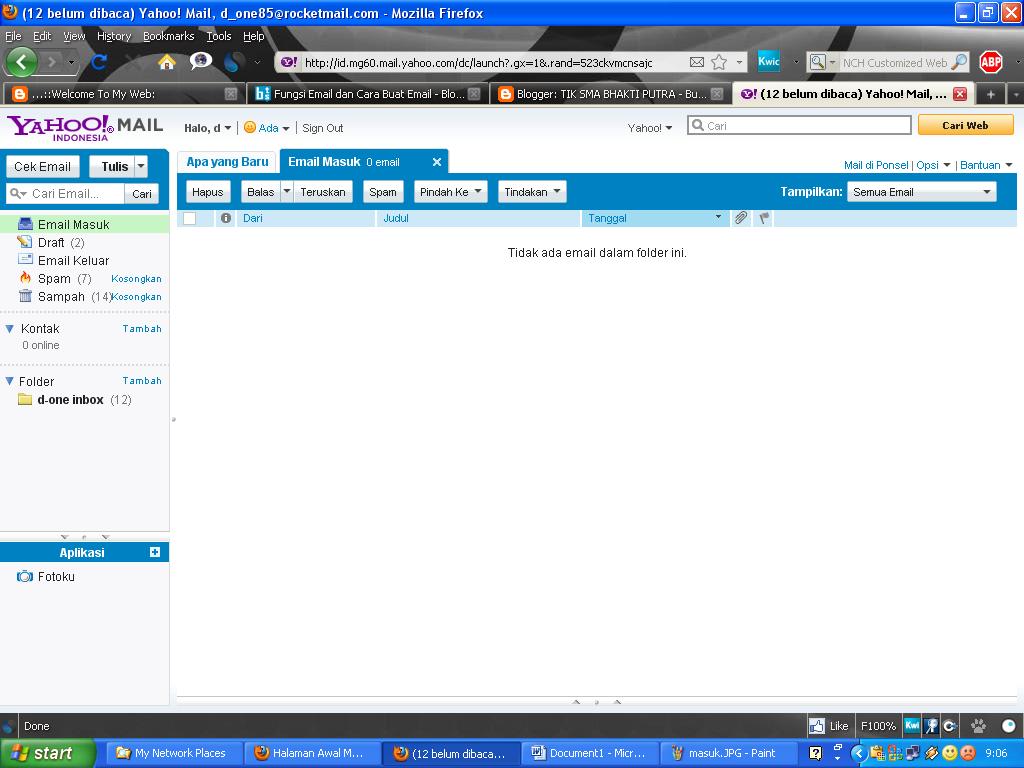Open the Tools menu
The image size is (1024, 768).
(x=219, y=36)
